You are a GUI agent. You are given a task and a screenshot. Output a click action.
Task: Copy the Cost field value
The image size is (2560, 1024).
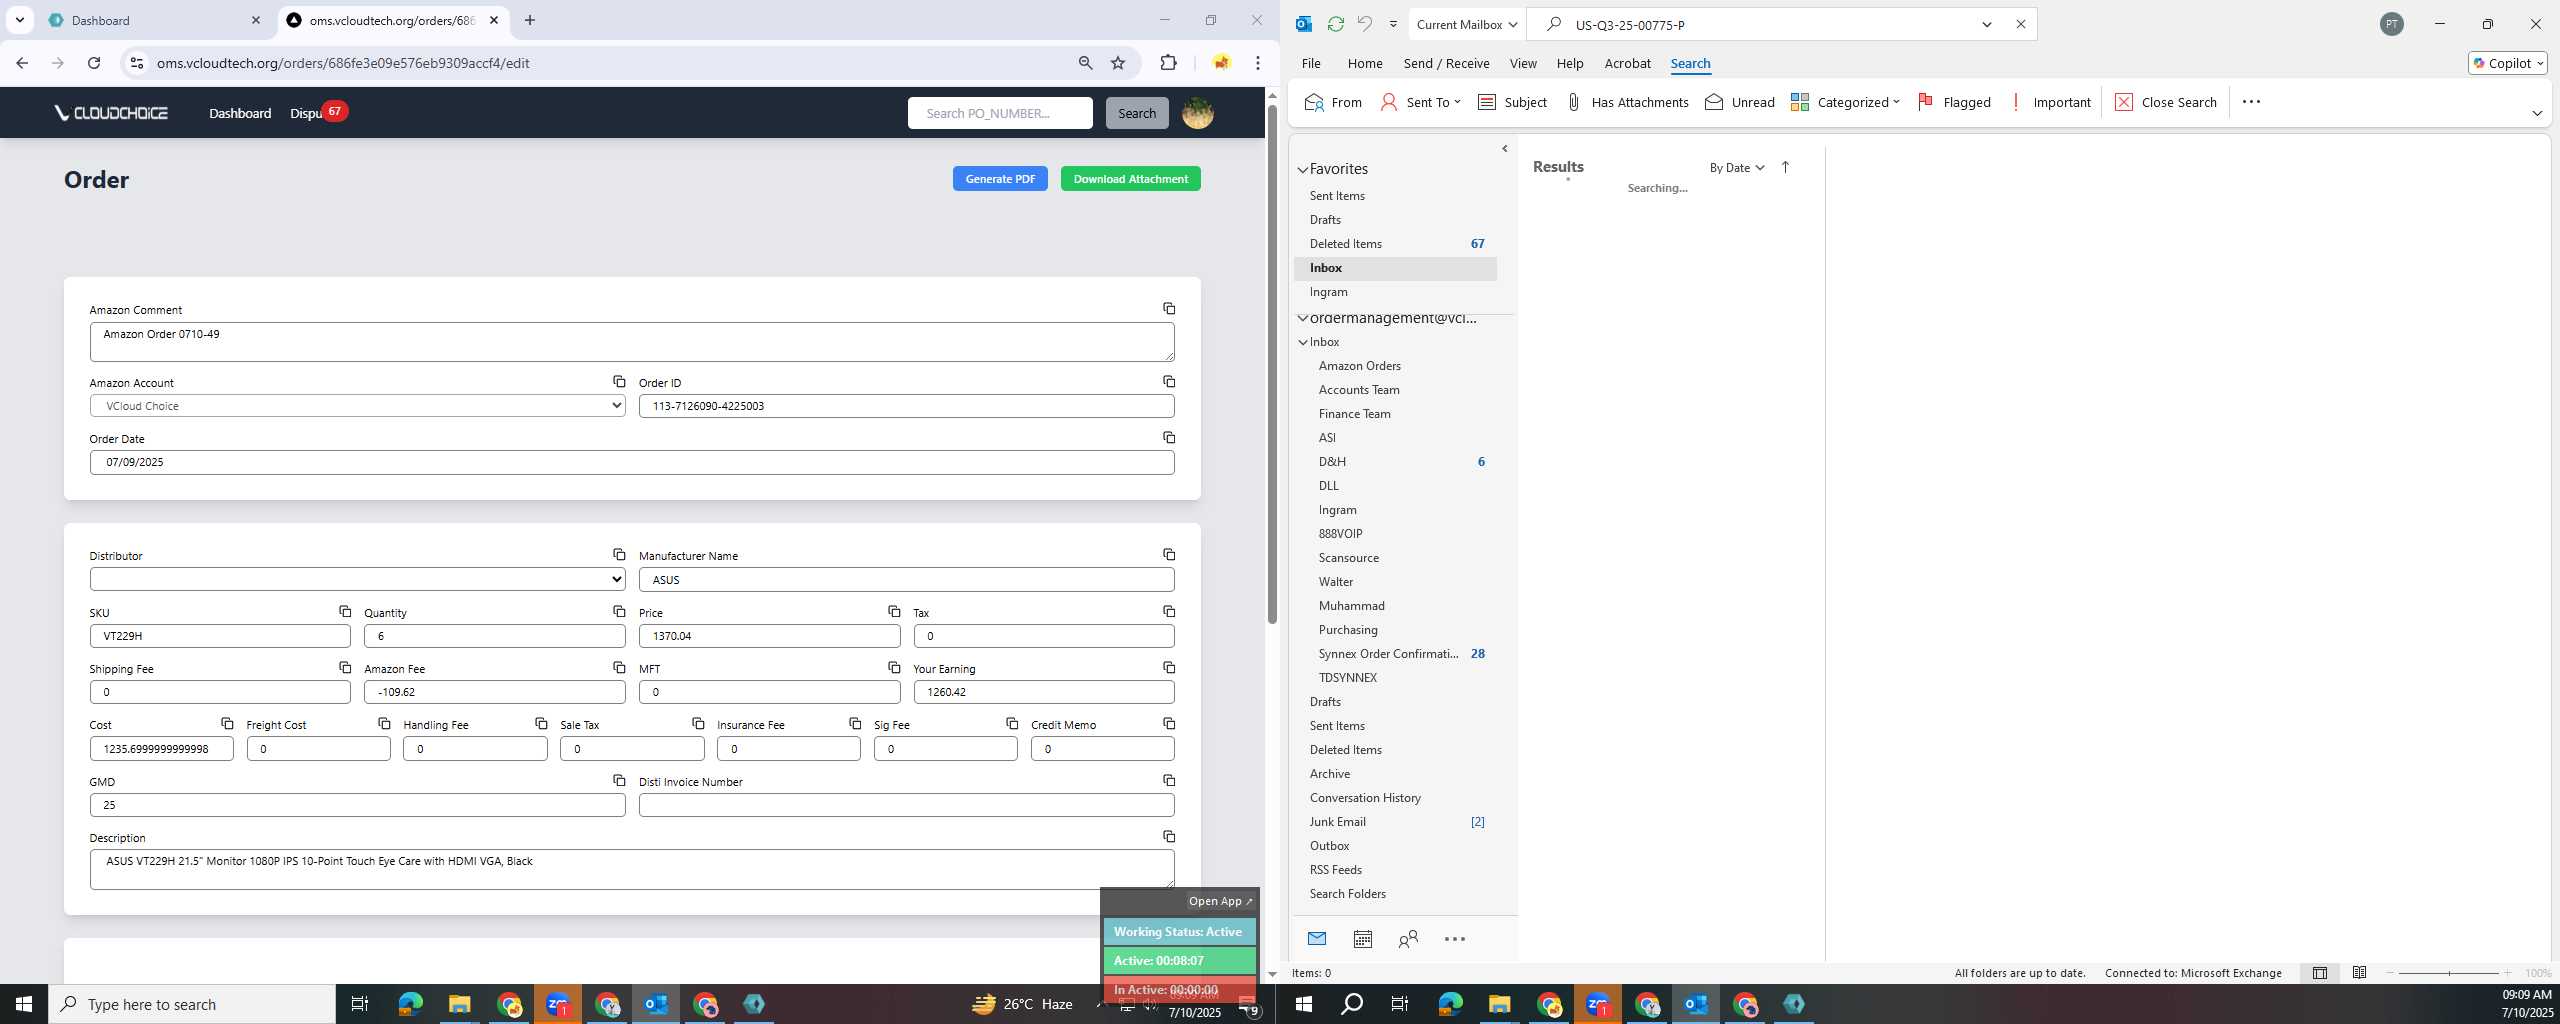click(227, 723)
